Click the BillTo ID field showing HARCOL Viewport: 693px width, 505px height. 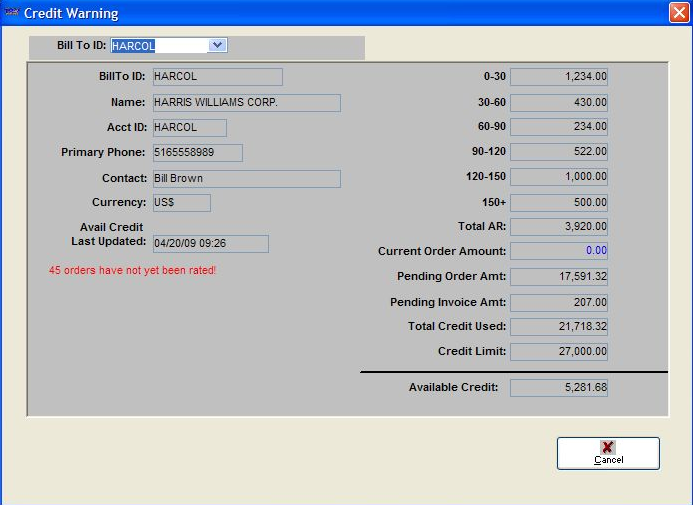pyautogui.click(x=216, y=77)
